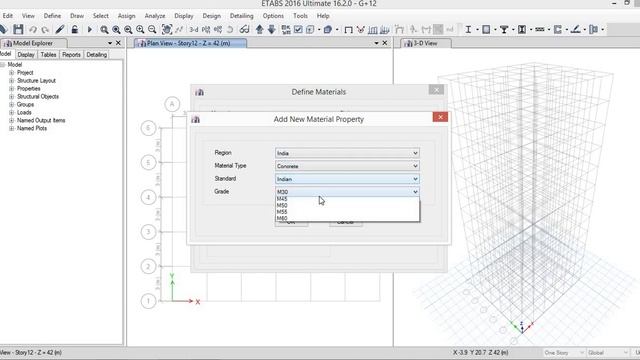Toggle the Perspective glasses icon
The image size is (640, 360).
[244, 29]
